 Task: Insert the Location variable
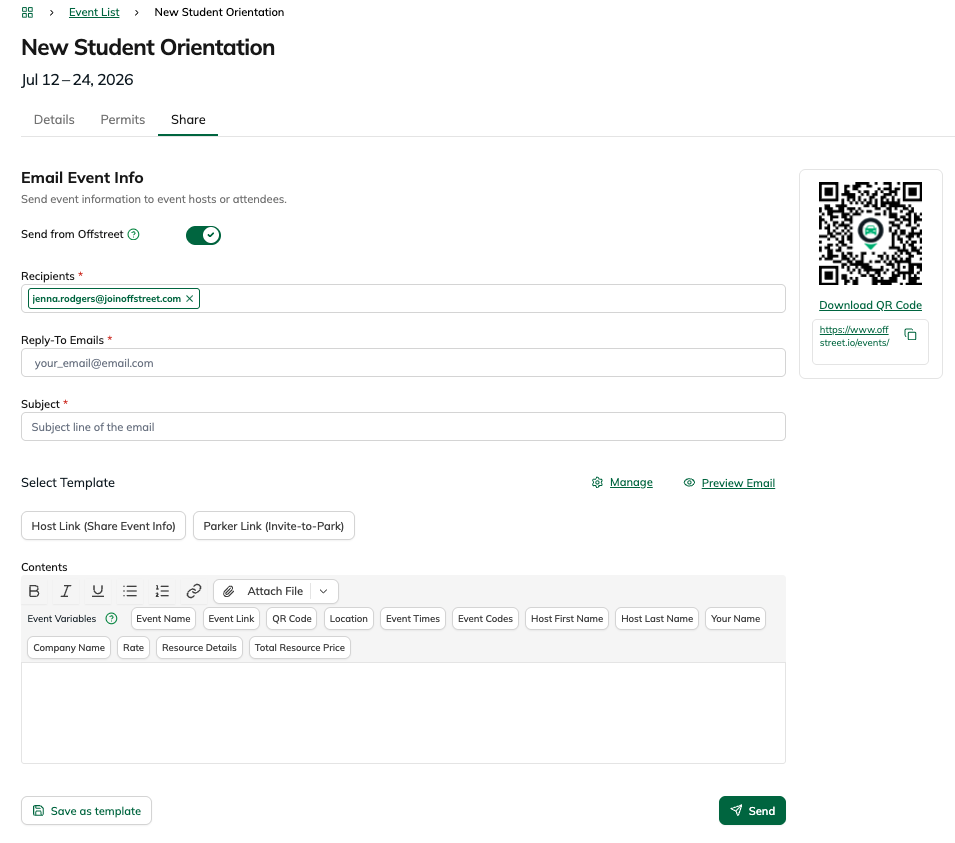[x=348, y=619]
